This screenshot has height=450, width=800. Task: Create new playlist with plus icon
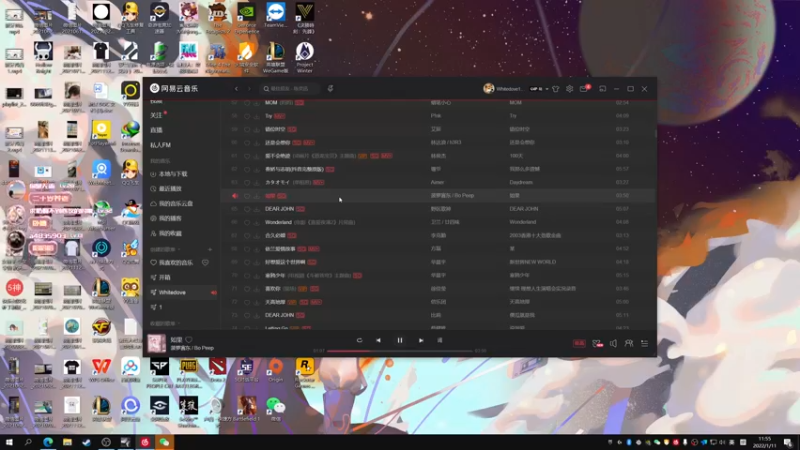click(210, 250)
